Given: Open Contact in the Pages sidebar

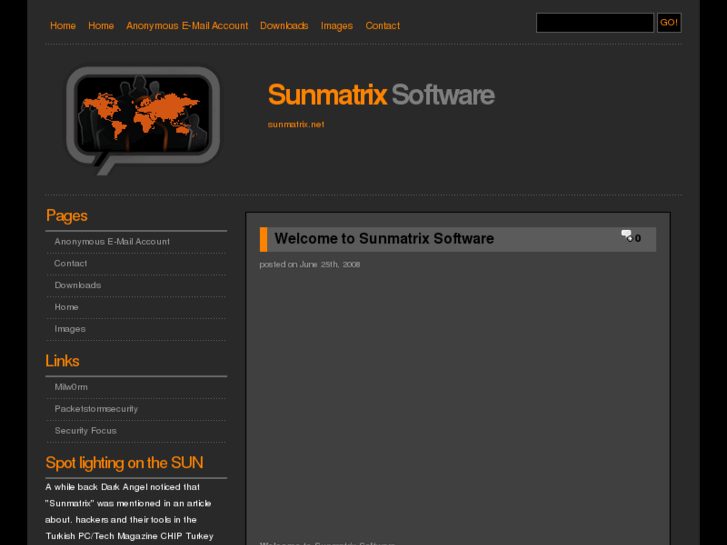Looking at the screenshot, I should coord(70,263).
